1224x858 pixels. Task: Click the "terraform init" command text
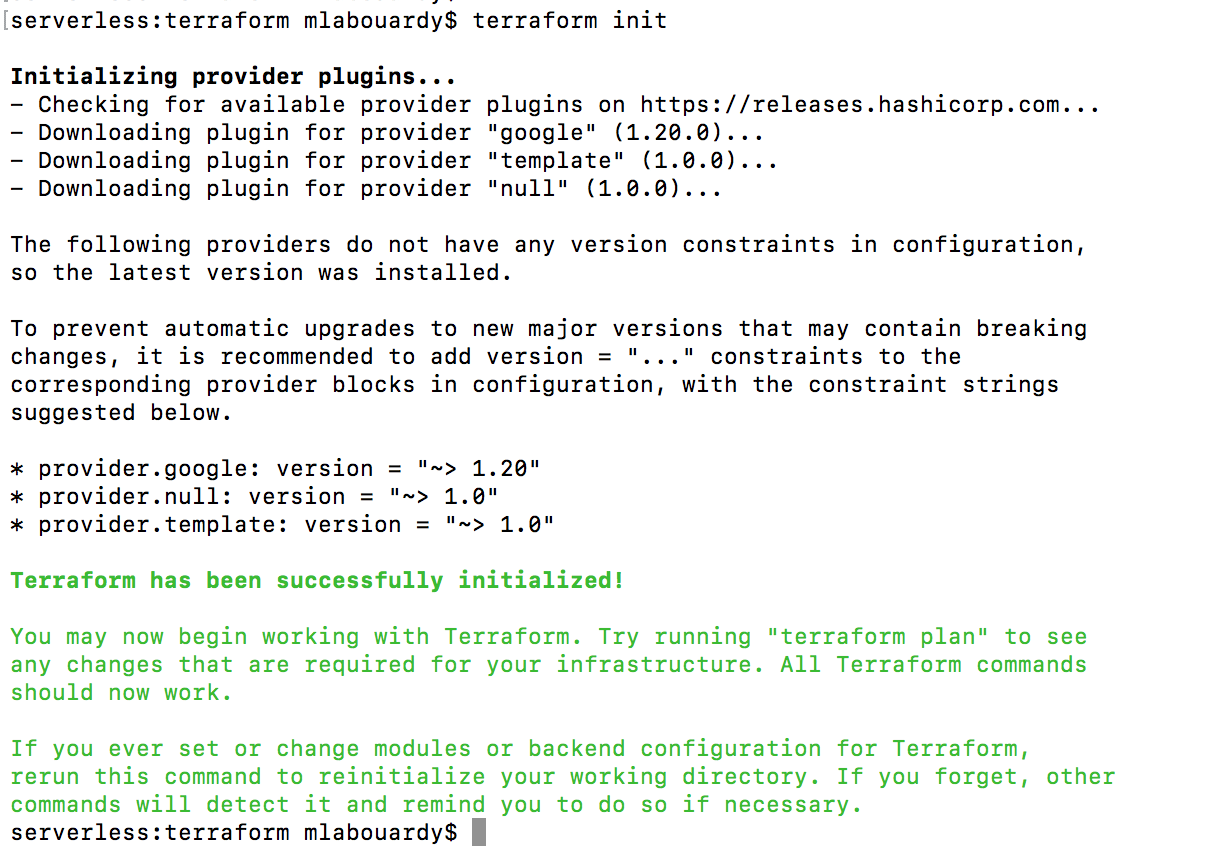(x=570, y=21)
